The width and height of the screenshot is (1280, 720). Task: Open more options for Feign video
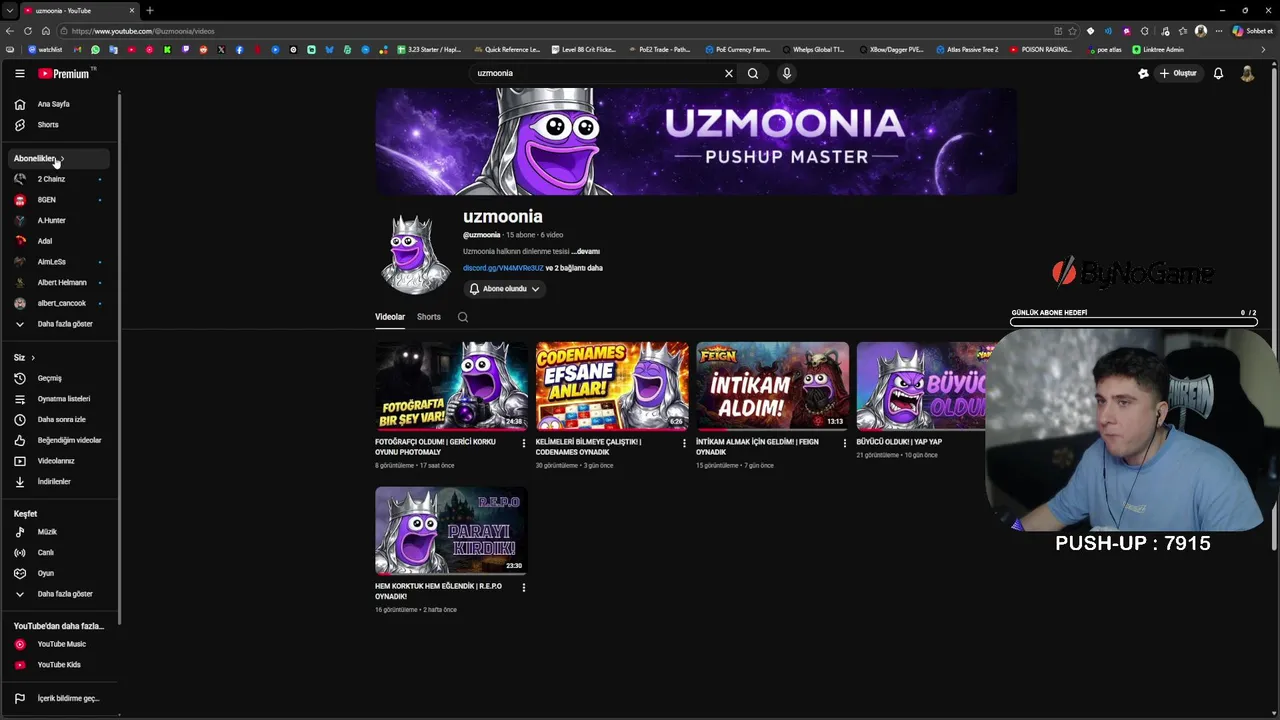[844, 443]
